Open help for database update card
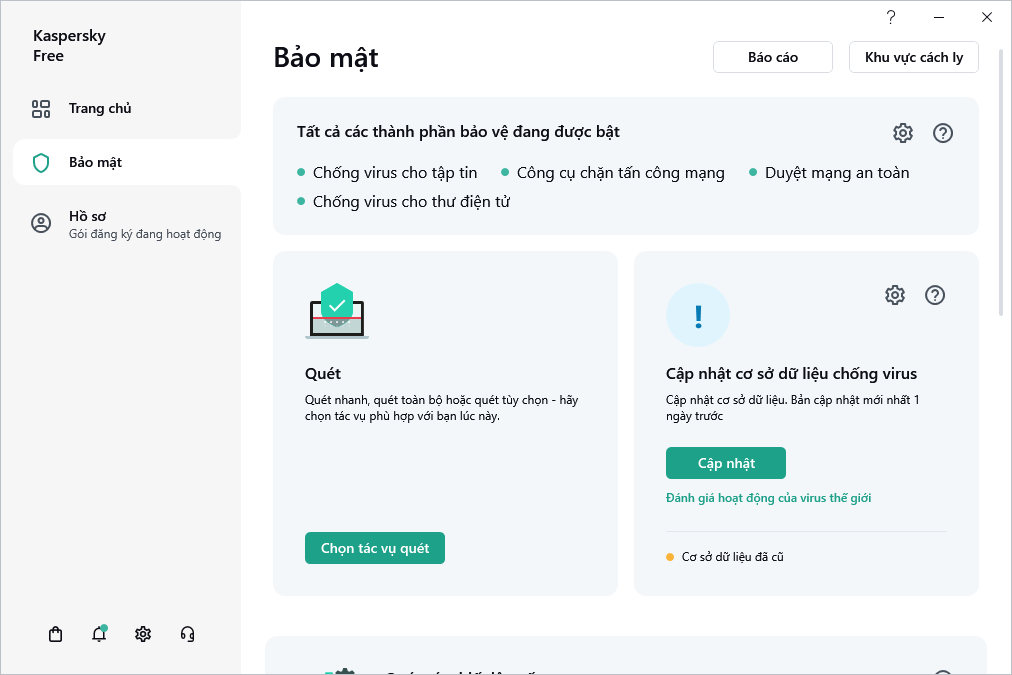 pyautogui.click(x=935, y=295)
